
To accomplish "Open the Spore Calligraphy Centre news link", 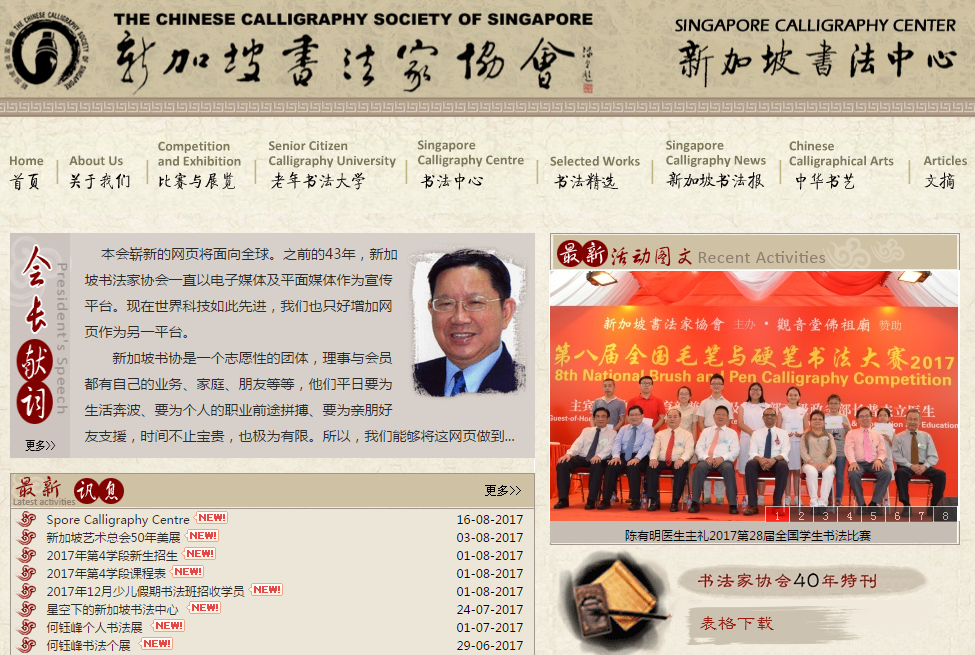I will click(117, 519).
